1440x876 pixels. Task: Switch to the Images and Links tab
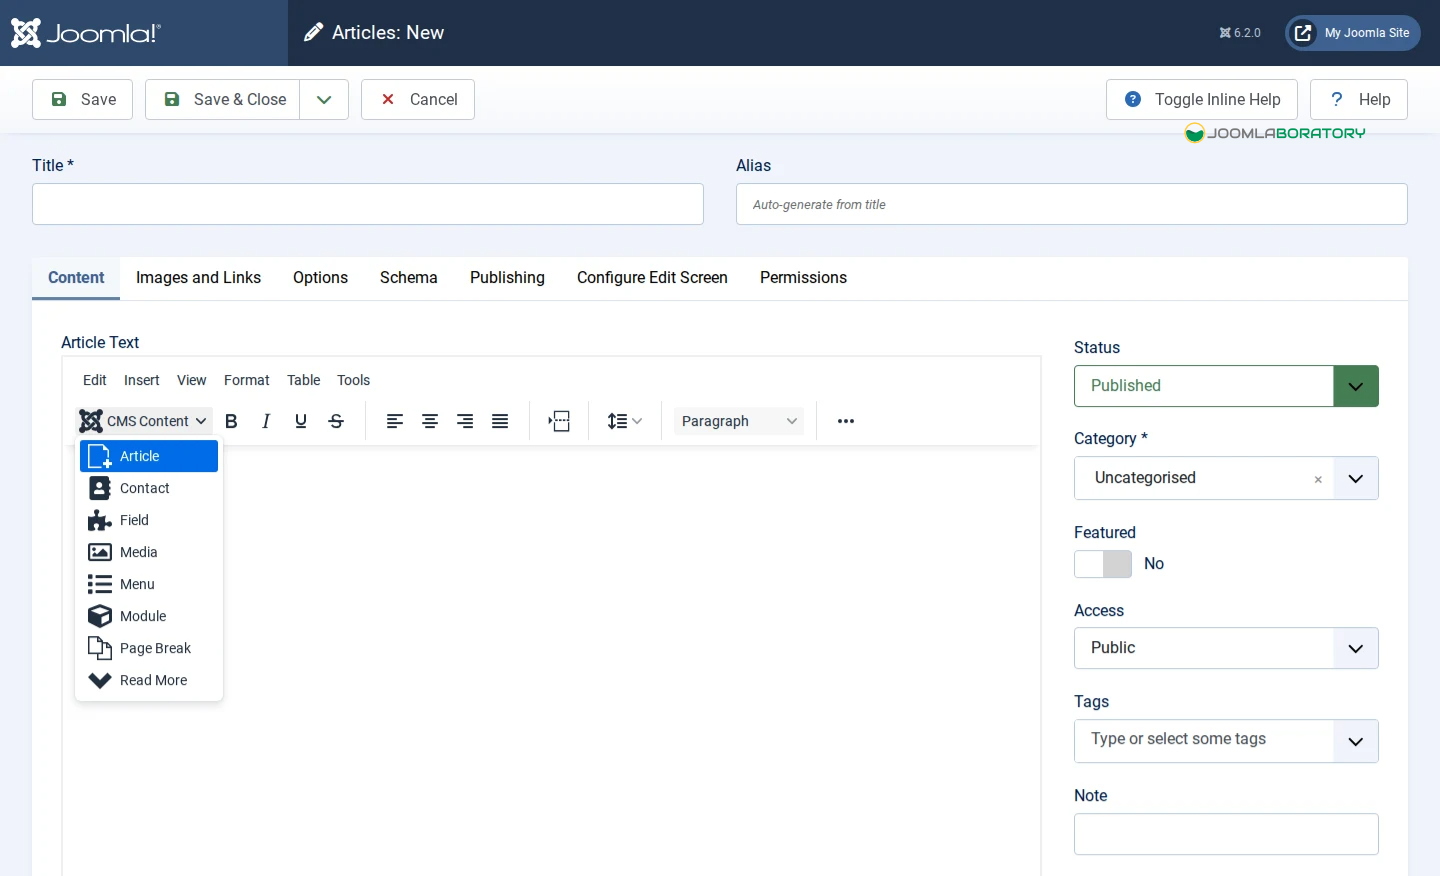[198, 278]
